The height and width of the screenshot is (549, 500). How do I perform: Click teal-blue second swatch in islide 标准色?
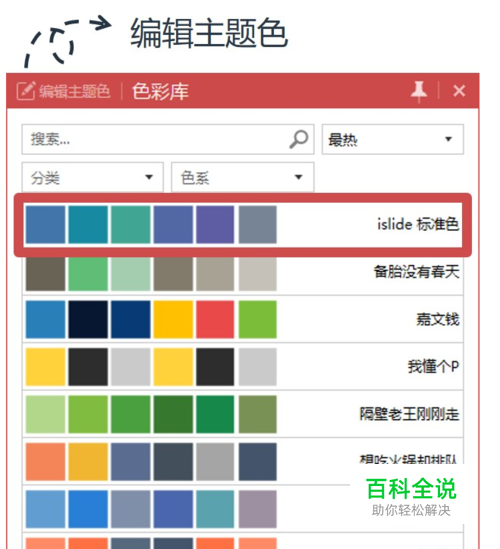pos(88,224)
